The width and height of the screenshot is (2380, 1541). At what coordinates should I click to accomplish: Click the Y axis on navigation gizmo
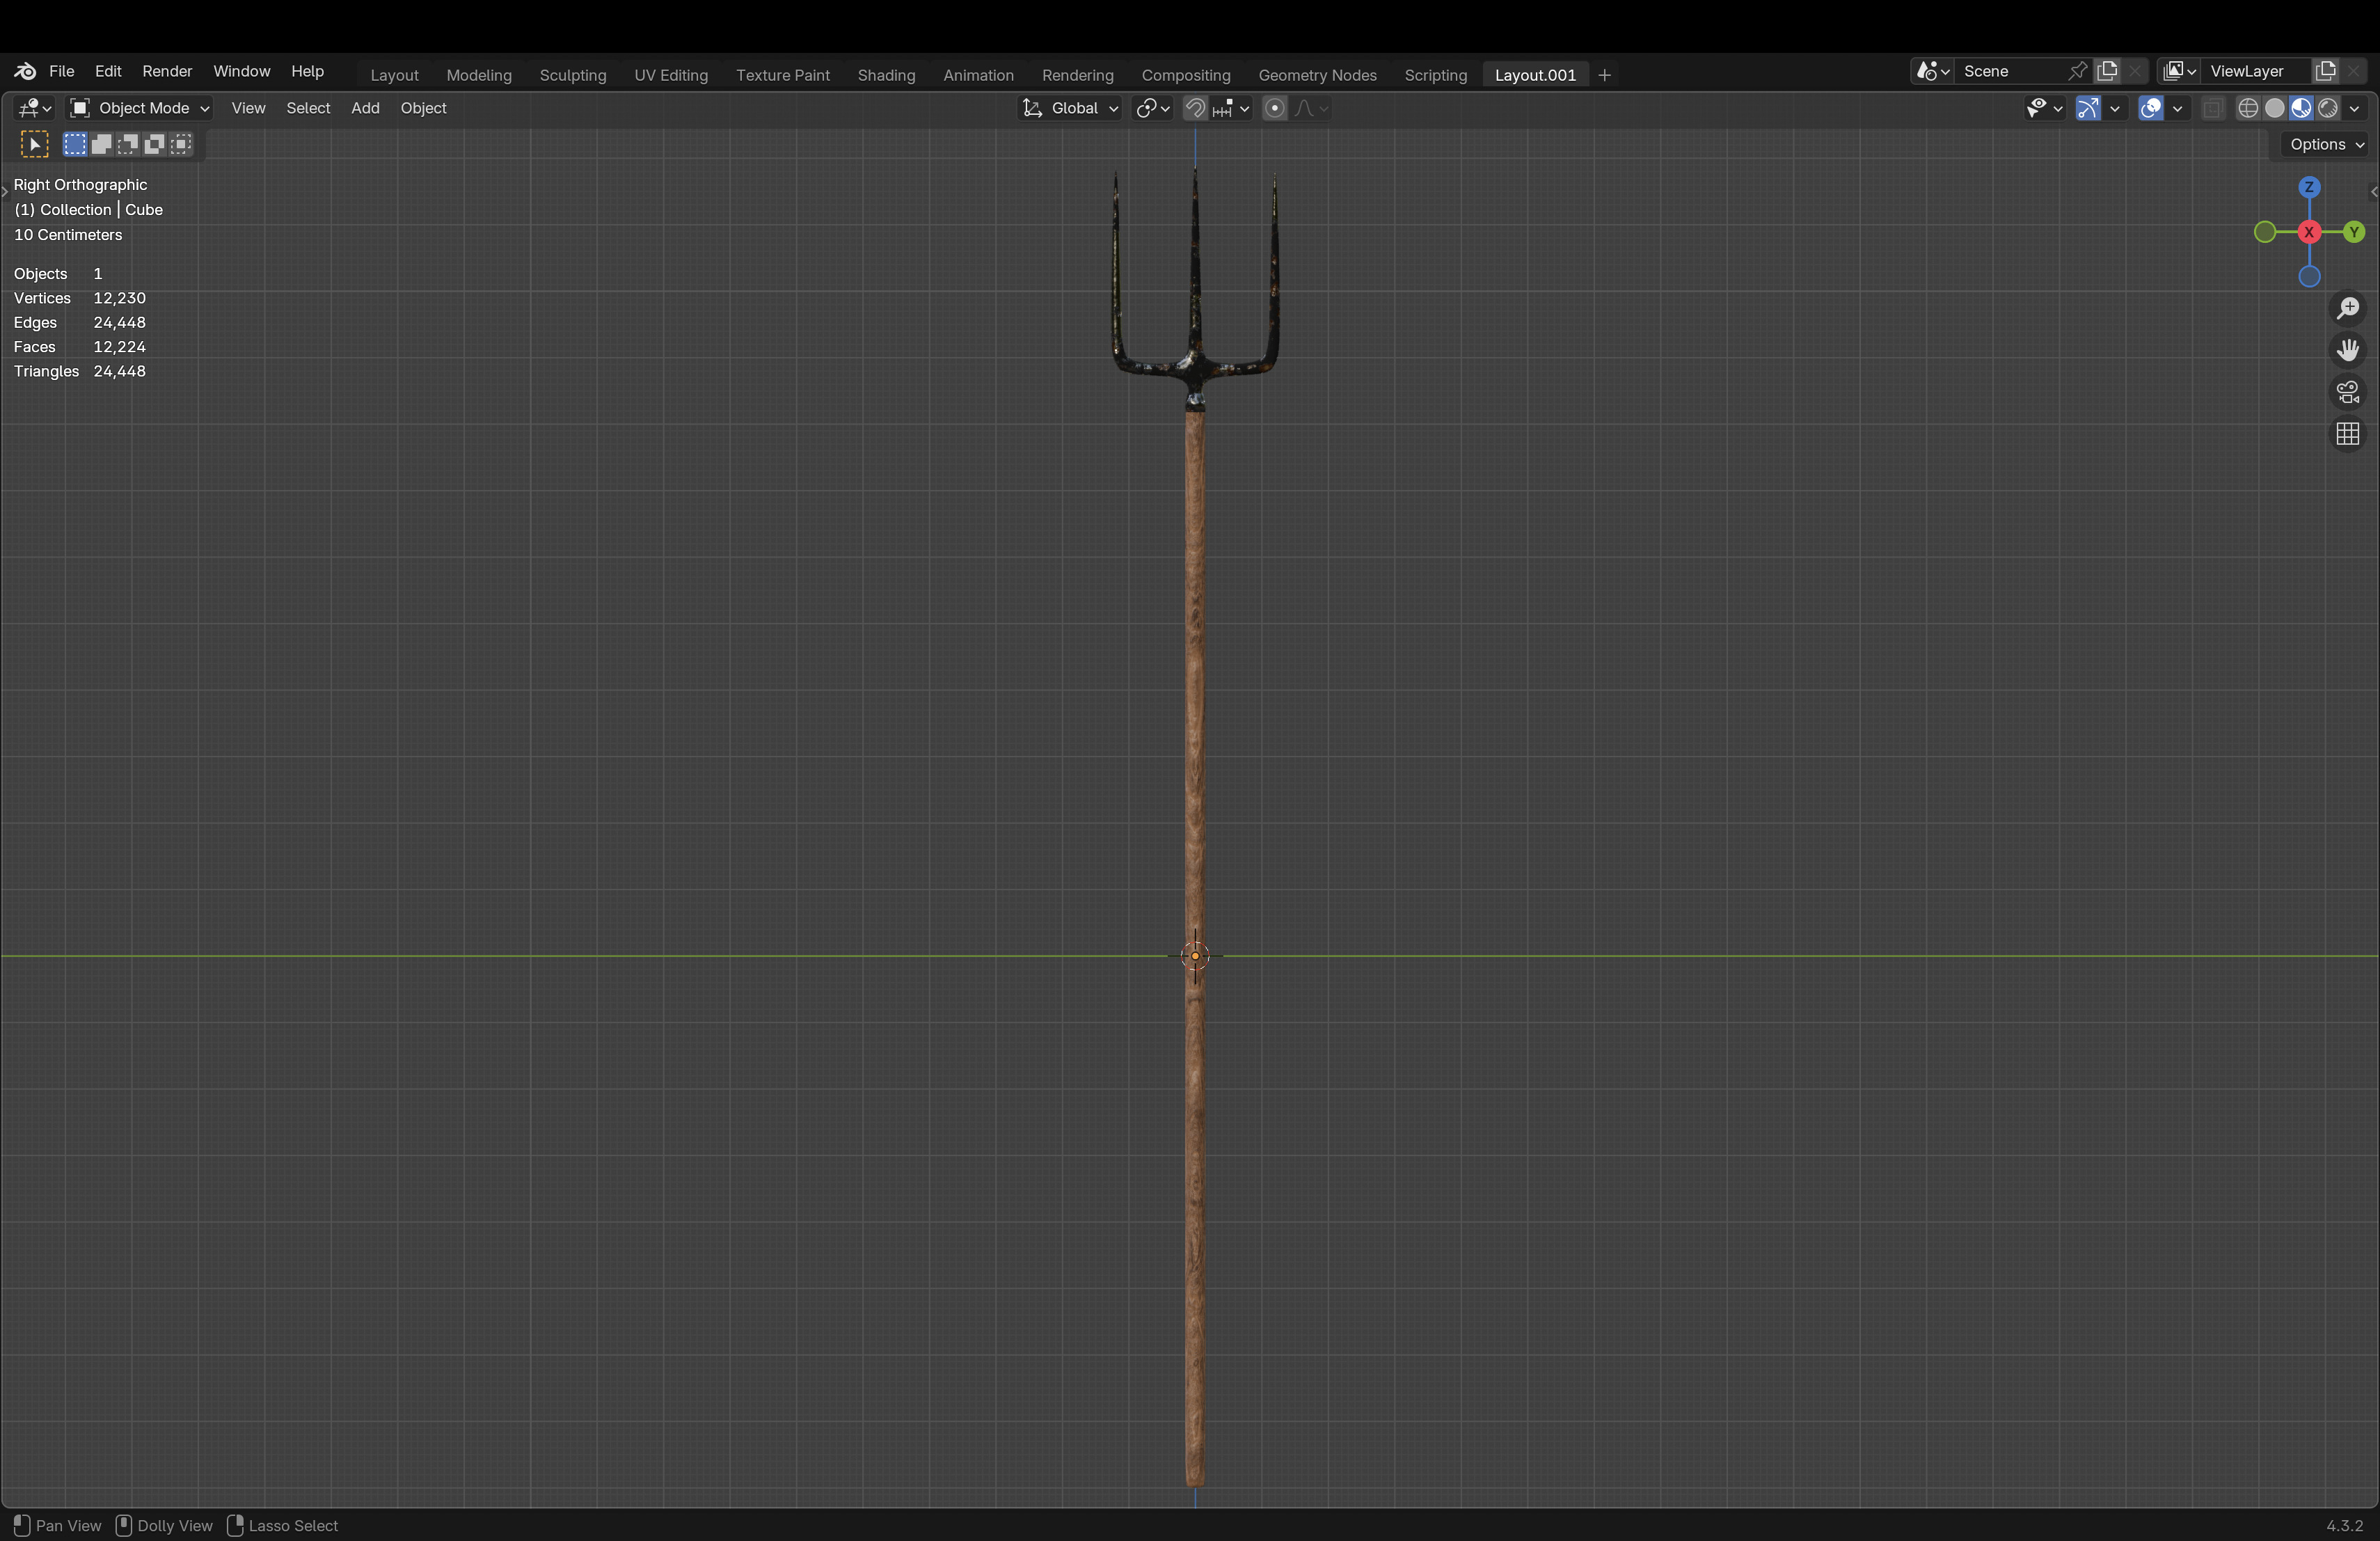point(2354,232)
